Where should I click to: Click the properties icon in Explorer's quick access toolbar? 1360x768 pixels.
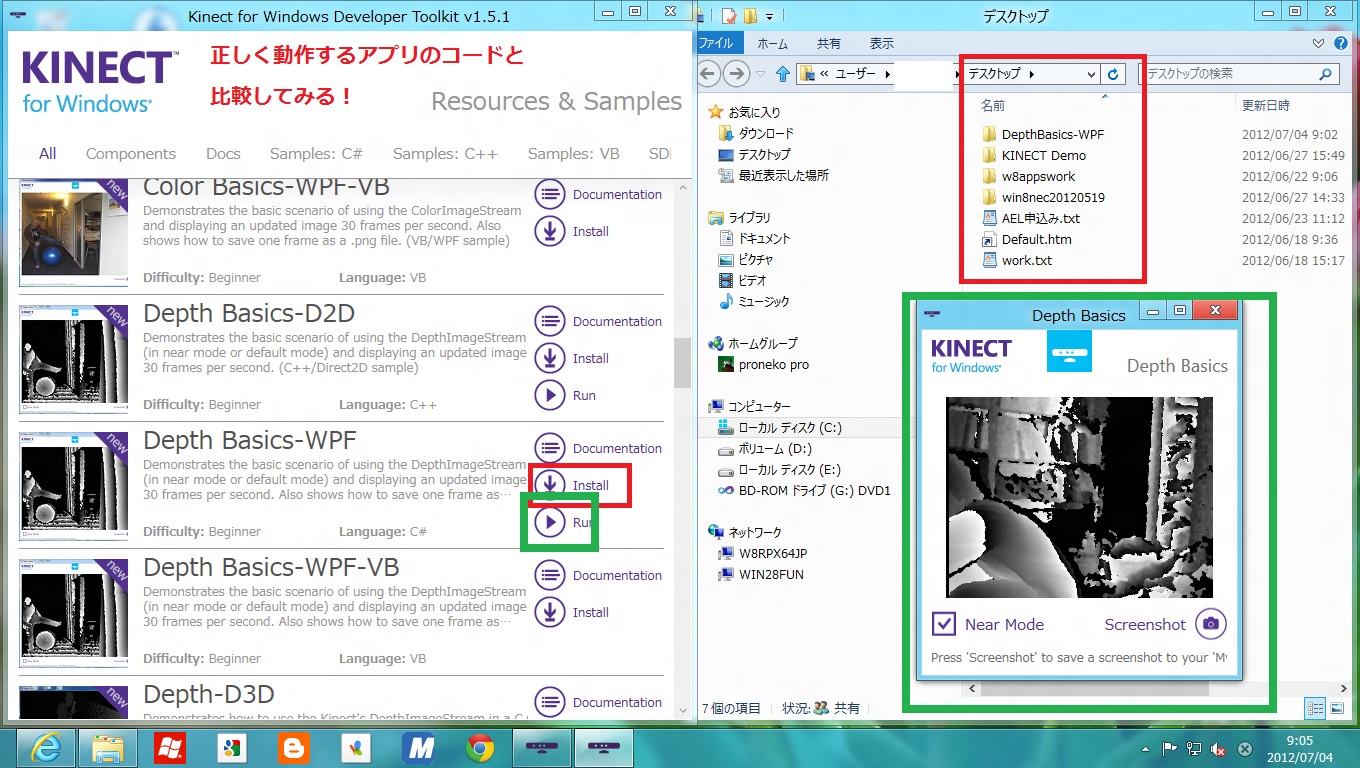(730, 15)
